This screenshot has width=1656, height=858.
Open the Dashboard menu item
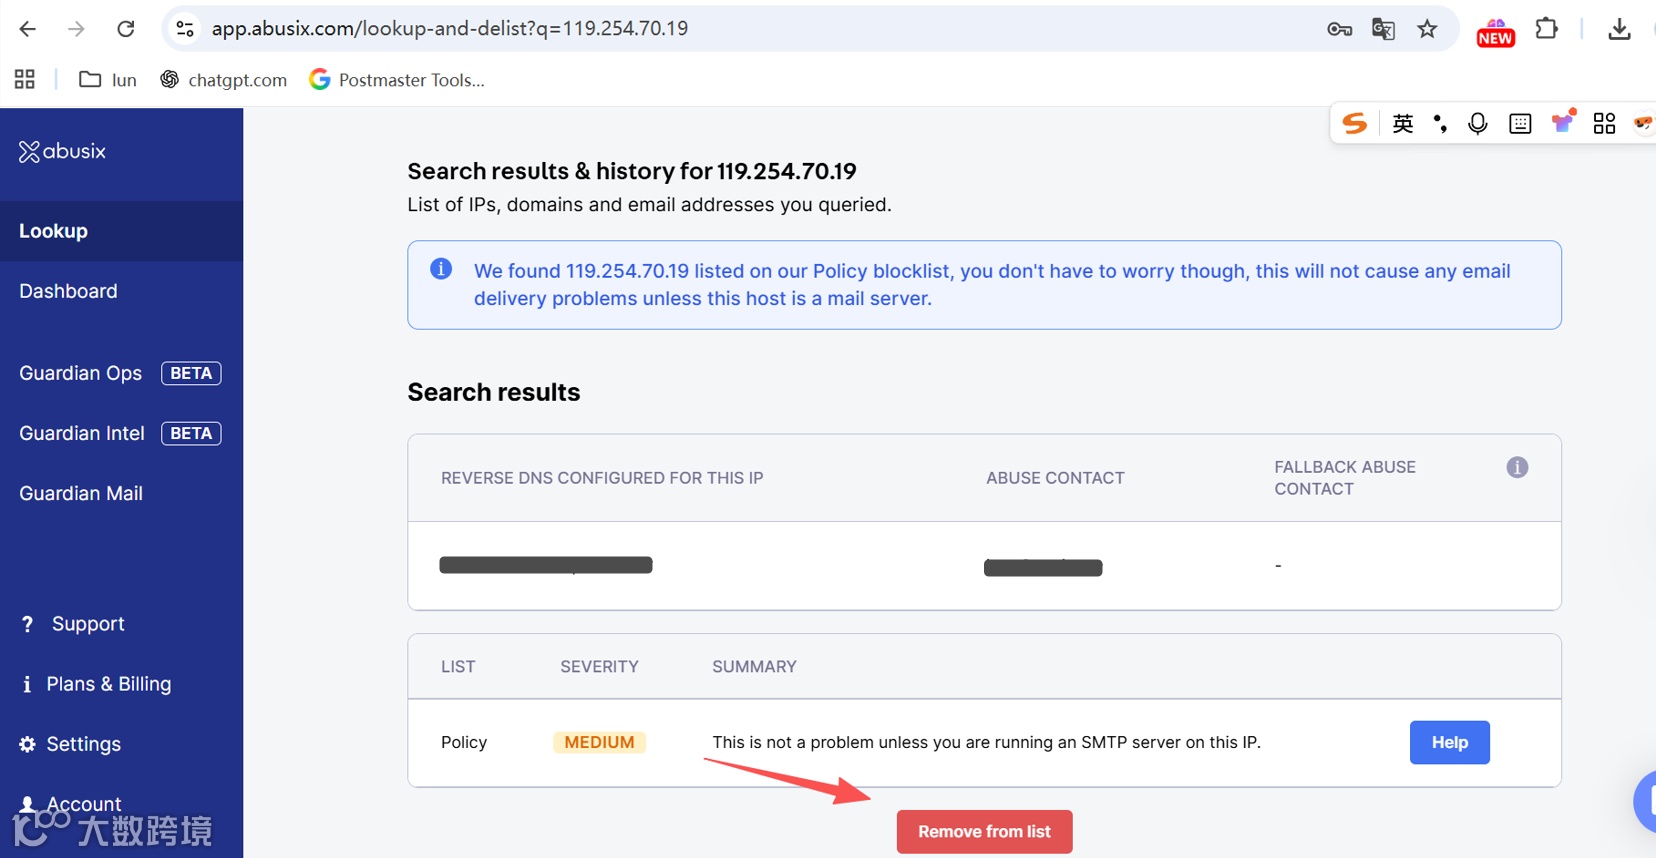(x=68, y=291)
